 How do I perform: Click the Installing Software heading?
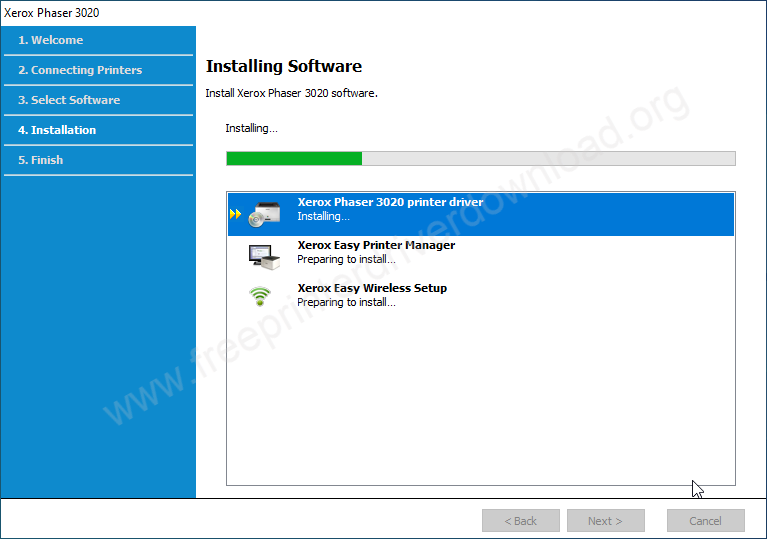click(284, 67)
